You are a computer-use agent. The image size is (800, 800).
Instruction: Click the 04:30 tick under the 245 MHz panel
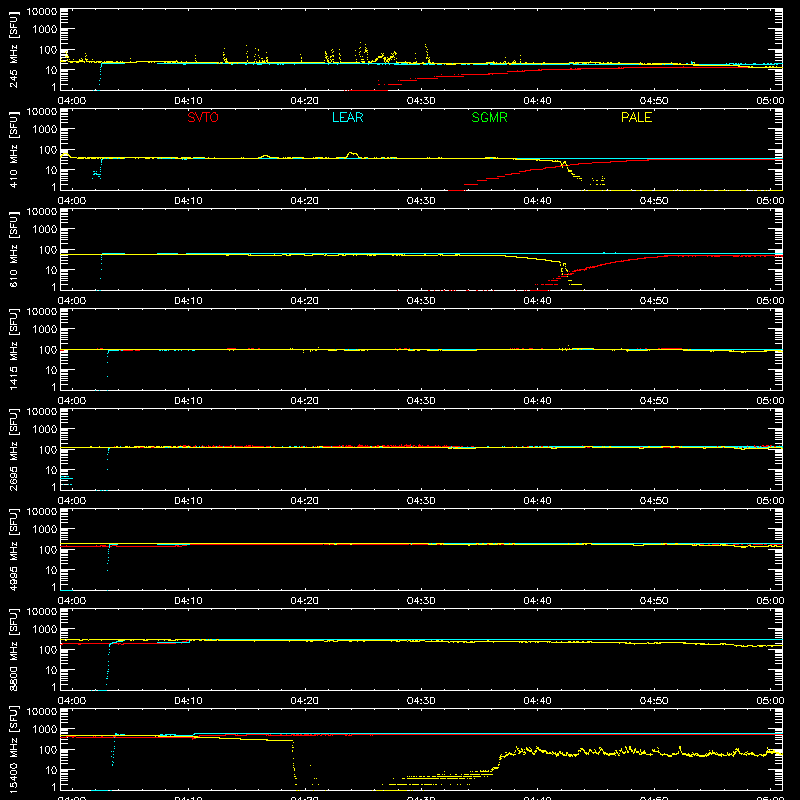click(x=421, y=101)
